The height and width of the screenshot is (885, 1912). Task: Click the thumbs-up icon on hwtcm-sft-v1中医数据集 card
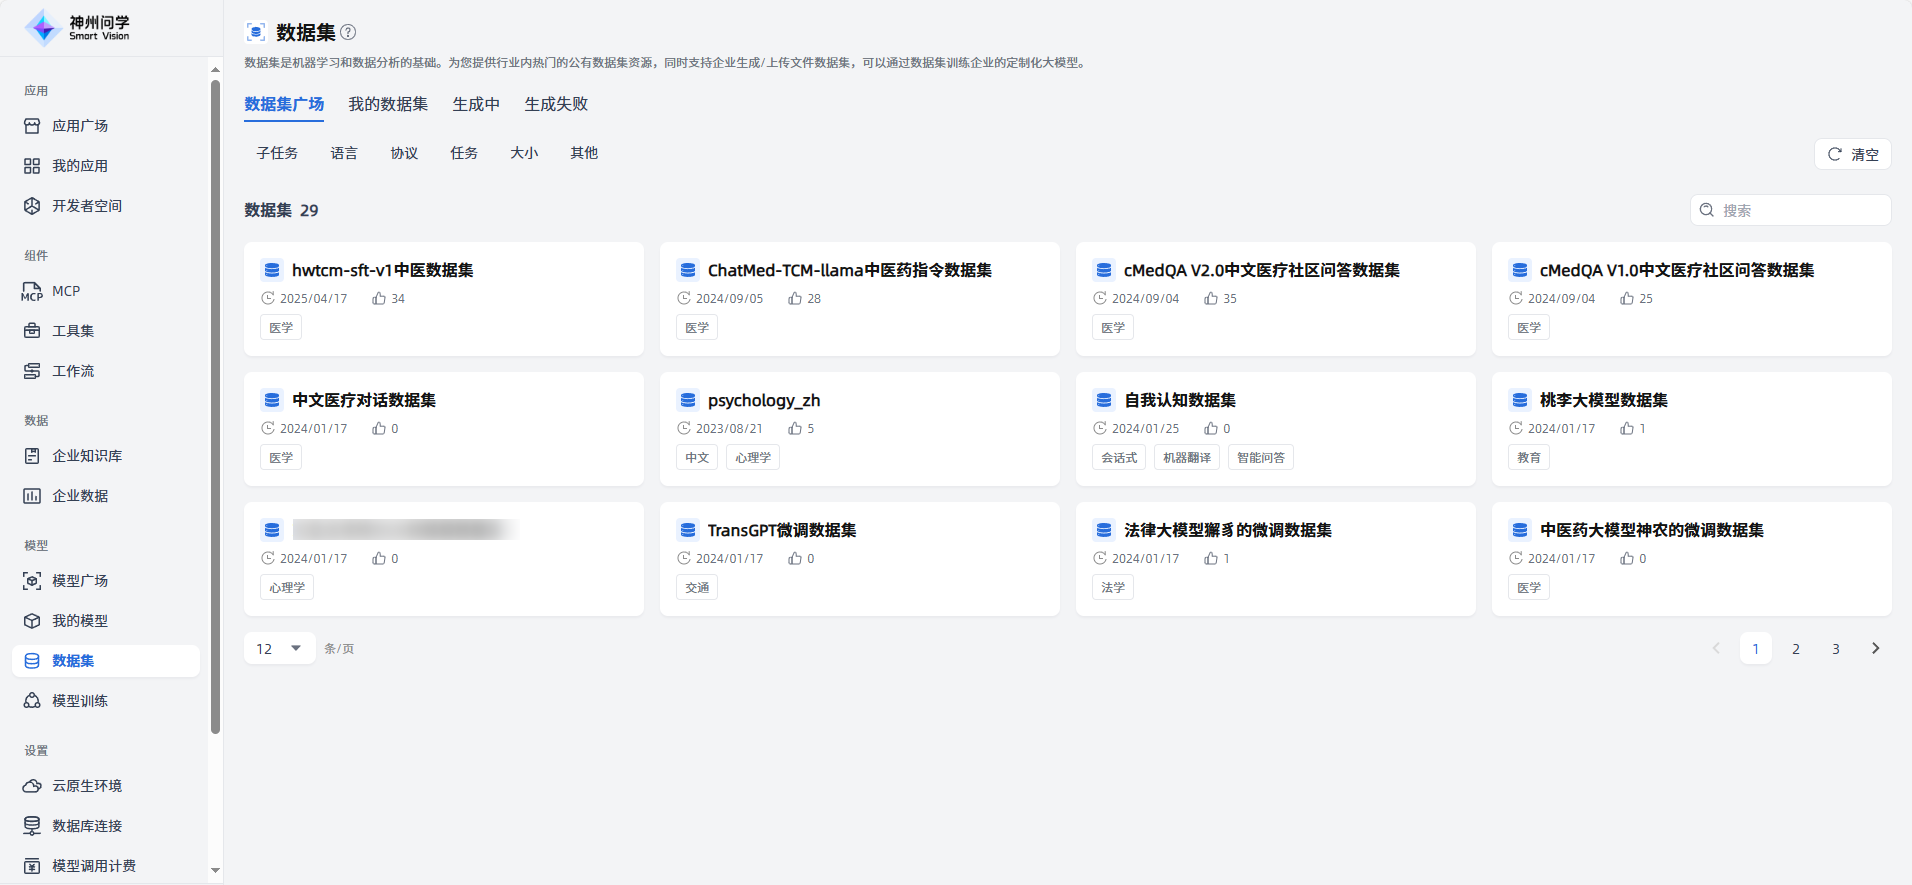(379, 299)
